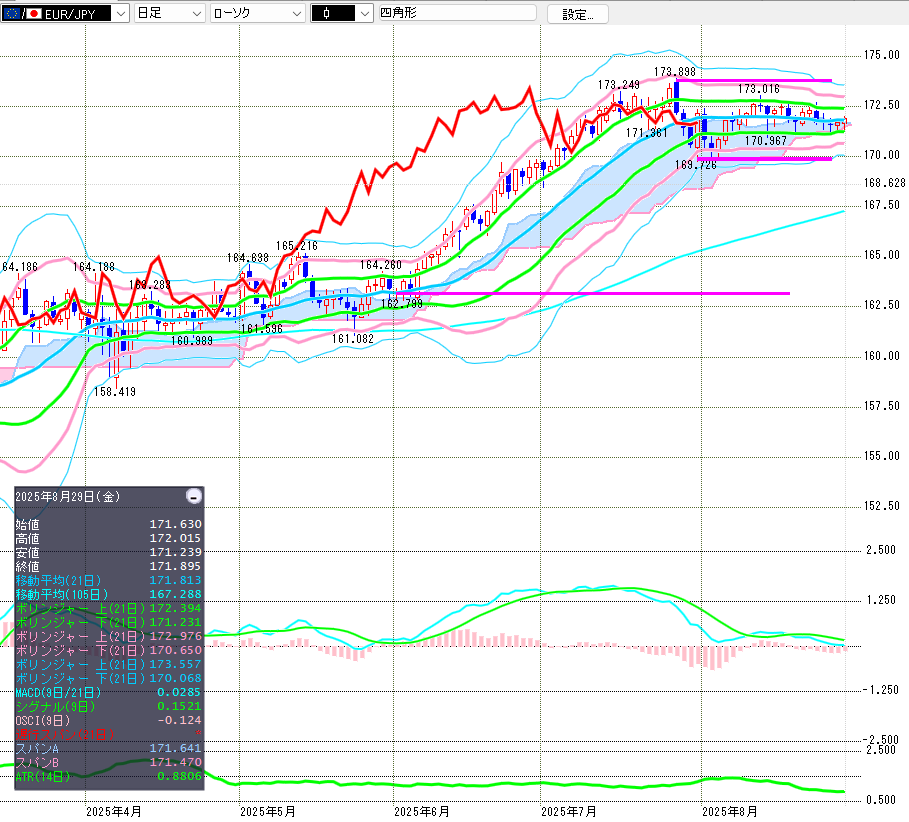
Task: Select the ボリンジャー 上(21日) 173.557 row
Action: pyautogui.click(x=109, y=664)
